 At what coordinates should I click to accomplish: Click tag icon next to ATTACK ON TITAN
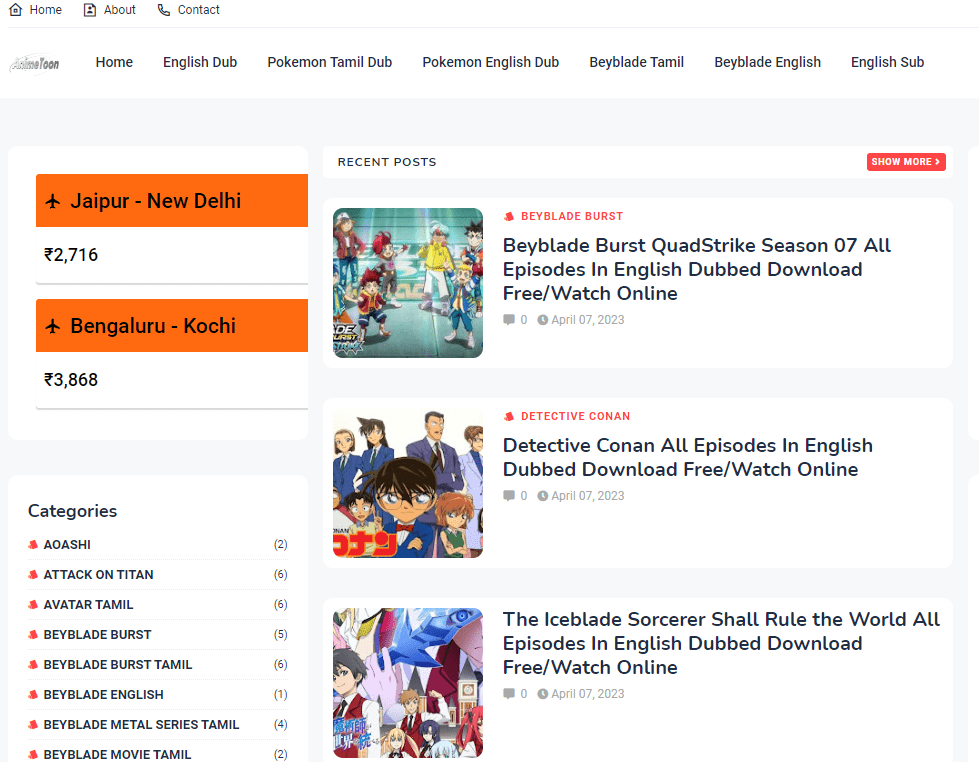pyautogui.click(x=33, y=575)
